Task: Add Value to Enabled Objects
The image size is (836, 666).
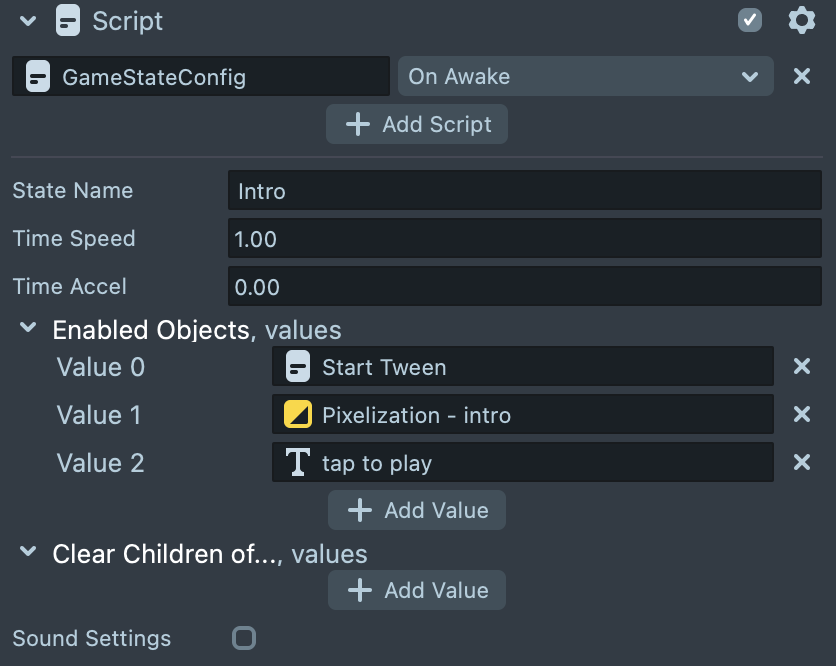Action: click(x=417, y=510)
